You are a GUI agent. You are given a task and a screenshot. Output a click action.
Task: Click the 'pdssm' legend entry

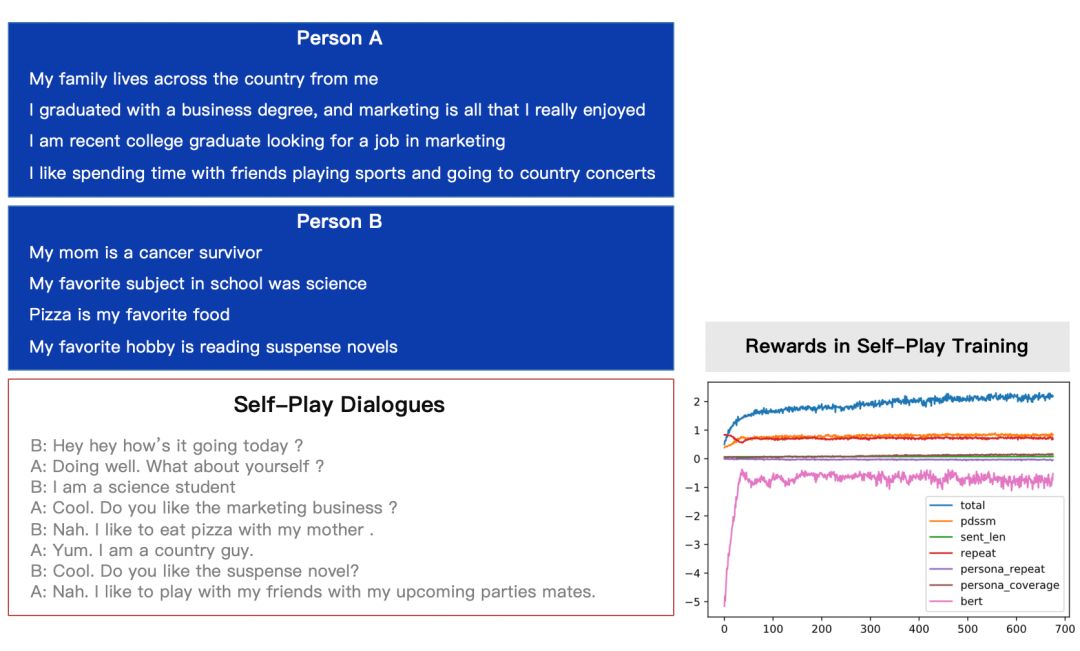tap(962, 521)
